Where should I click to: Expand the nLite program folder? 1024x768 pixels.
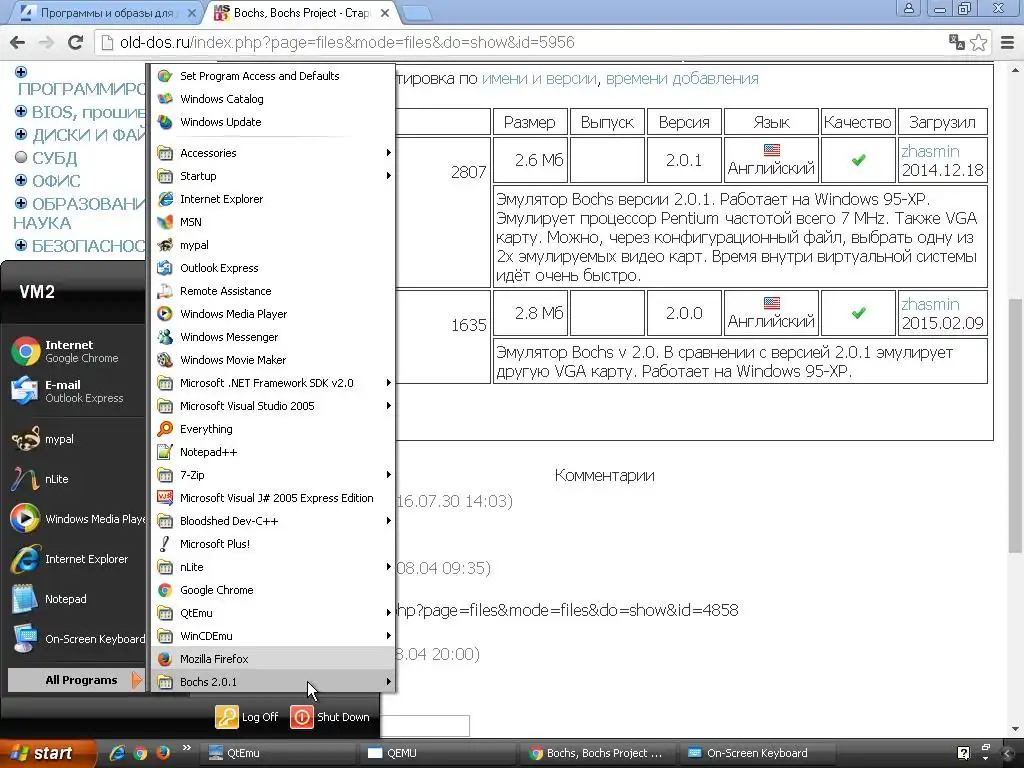tap(273, 567)
